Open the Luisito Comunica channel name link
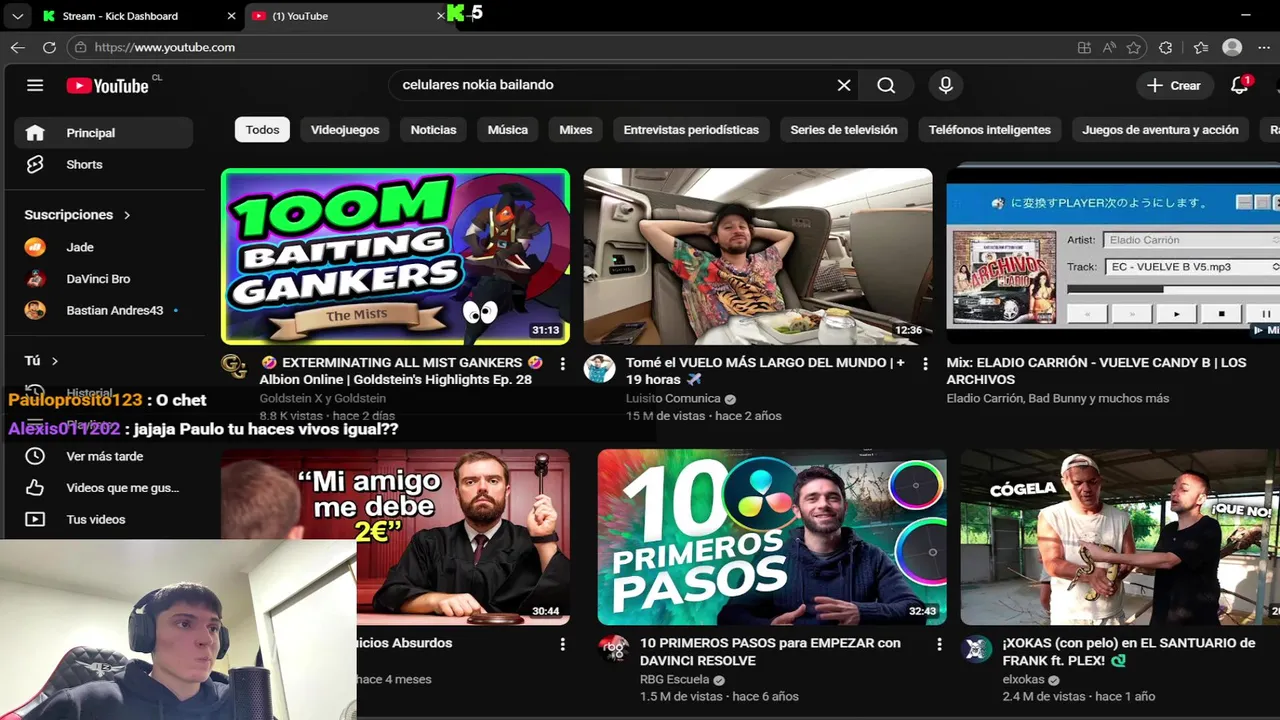1280x720 pixels. pyautogui.click(x=673, y=398)
